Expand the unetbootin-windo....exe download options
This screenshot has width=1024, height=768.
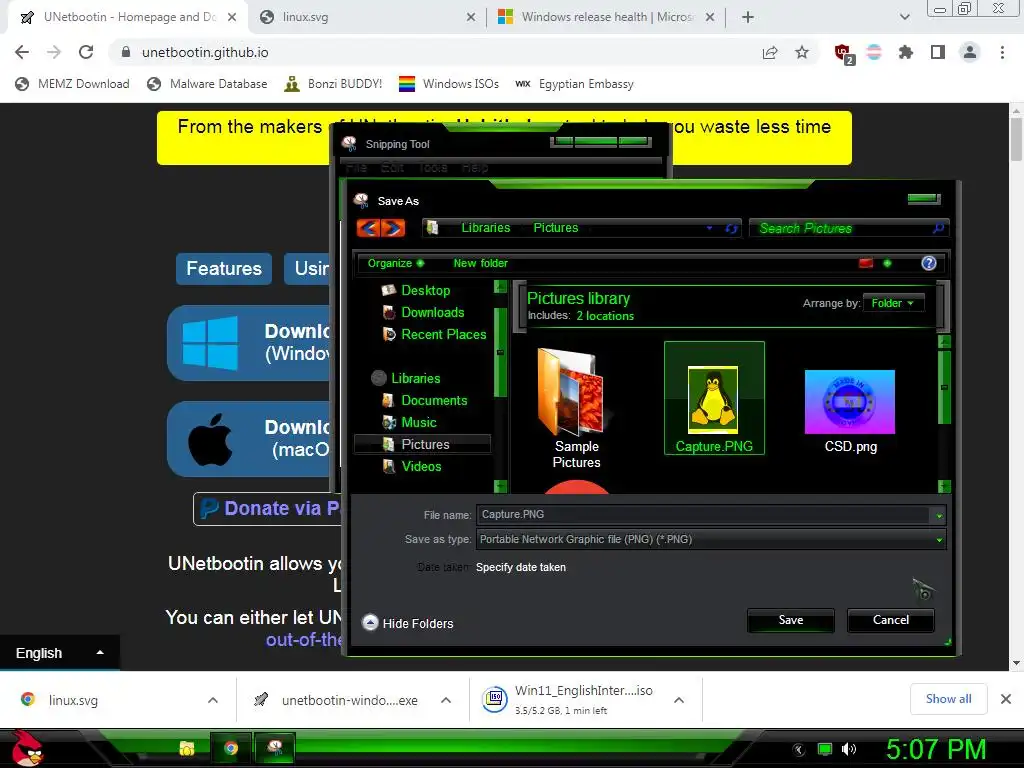tap(445, 700)
